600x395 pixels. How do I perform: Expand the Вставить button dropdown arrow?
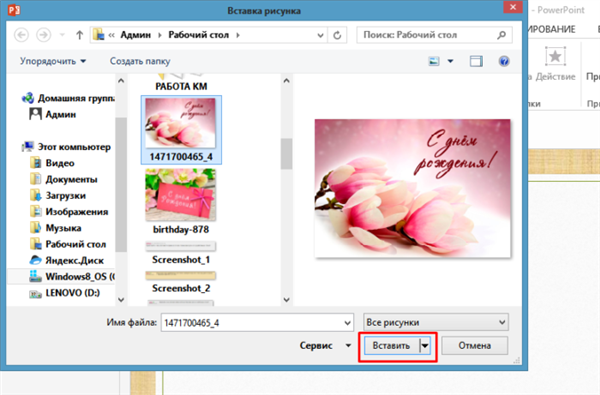coord(425,346)
